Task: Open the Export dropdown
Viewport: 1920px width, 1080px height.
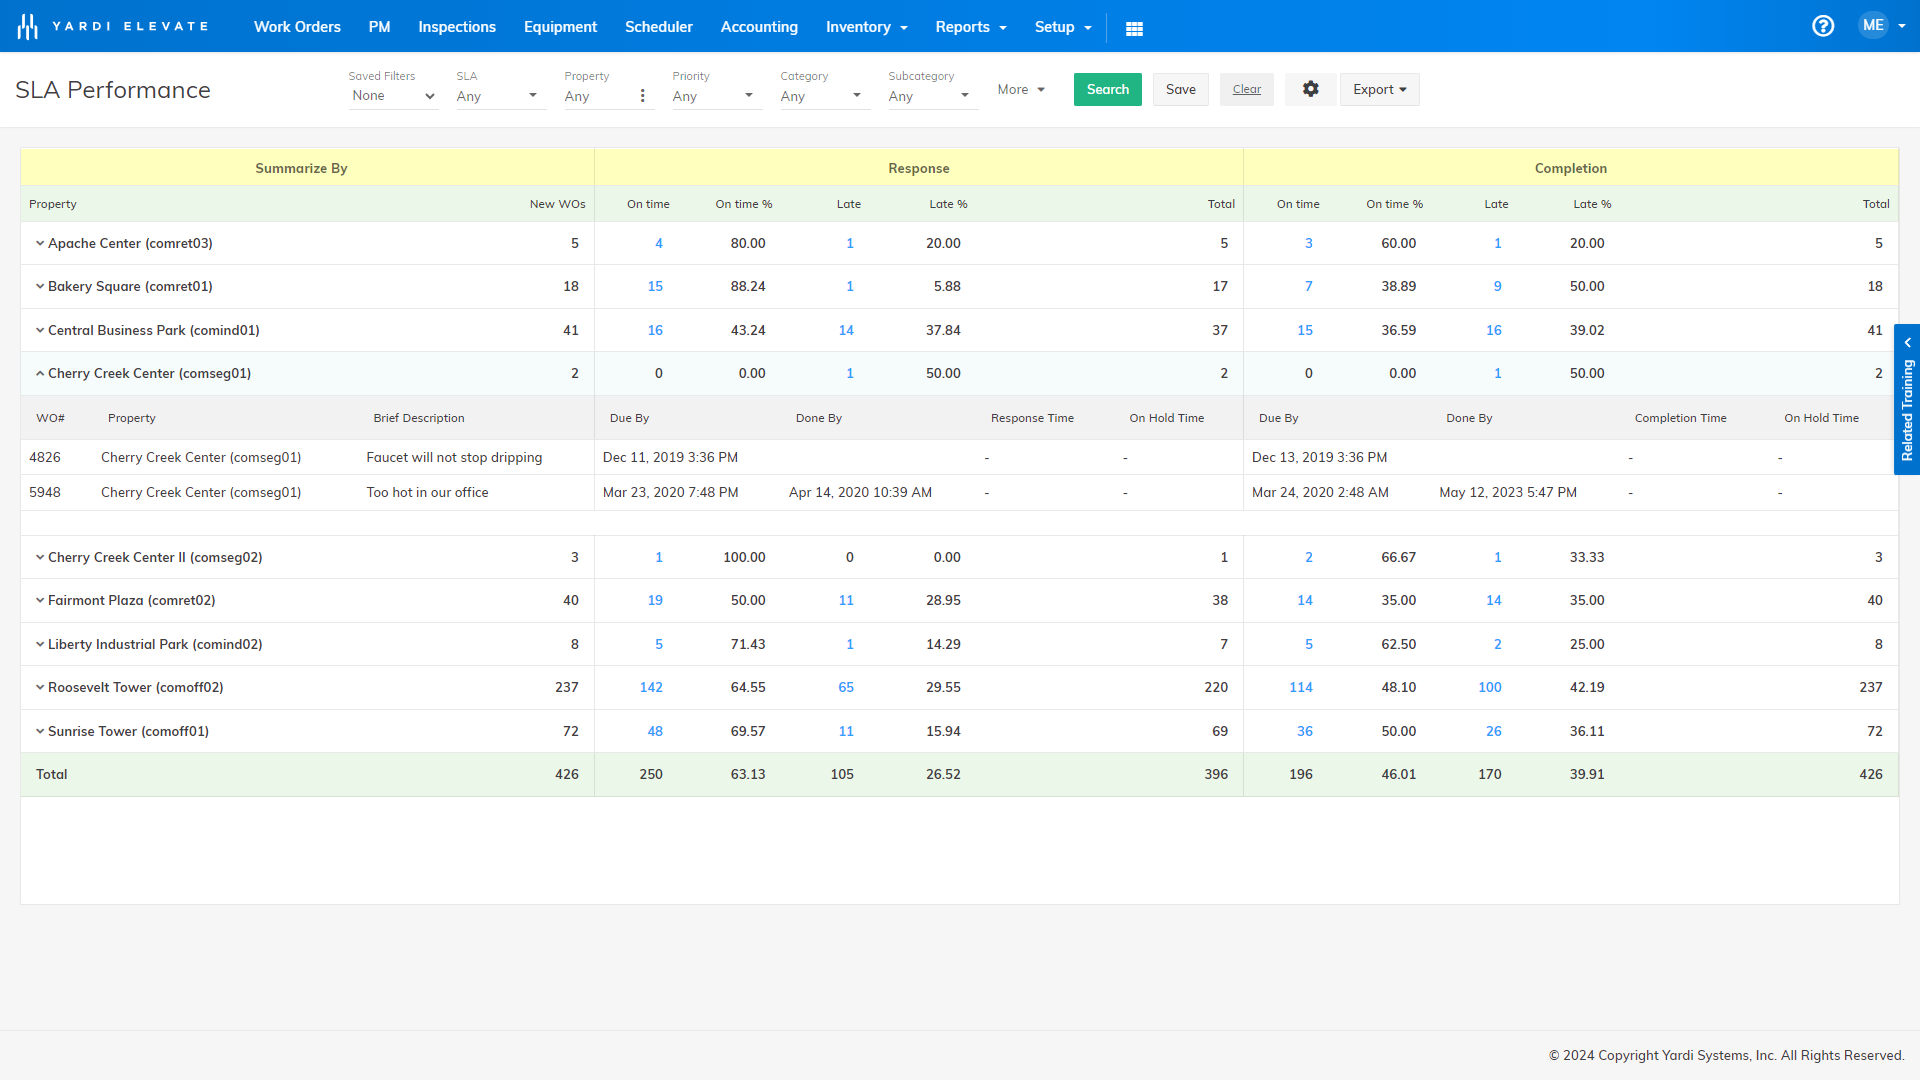Action: tap(1379, 89)
